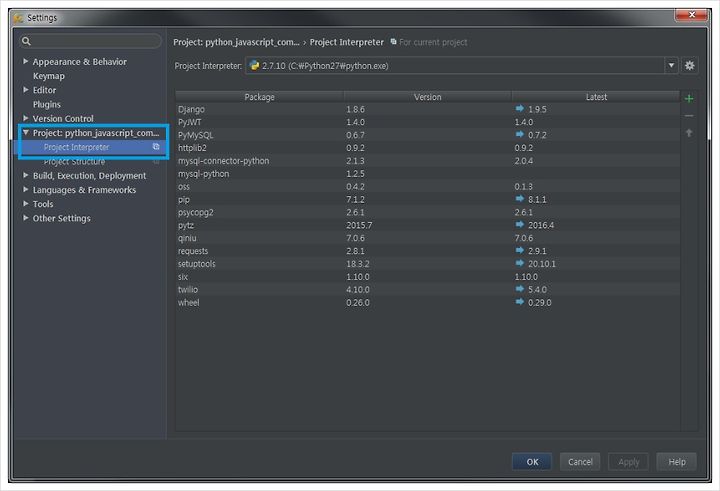720x491 pixels.
Task: Click version 18.3.2 of setuptools
Action: [358, 264]
